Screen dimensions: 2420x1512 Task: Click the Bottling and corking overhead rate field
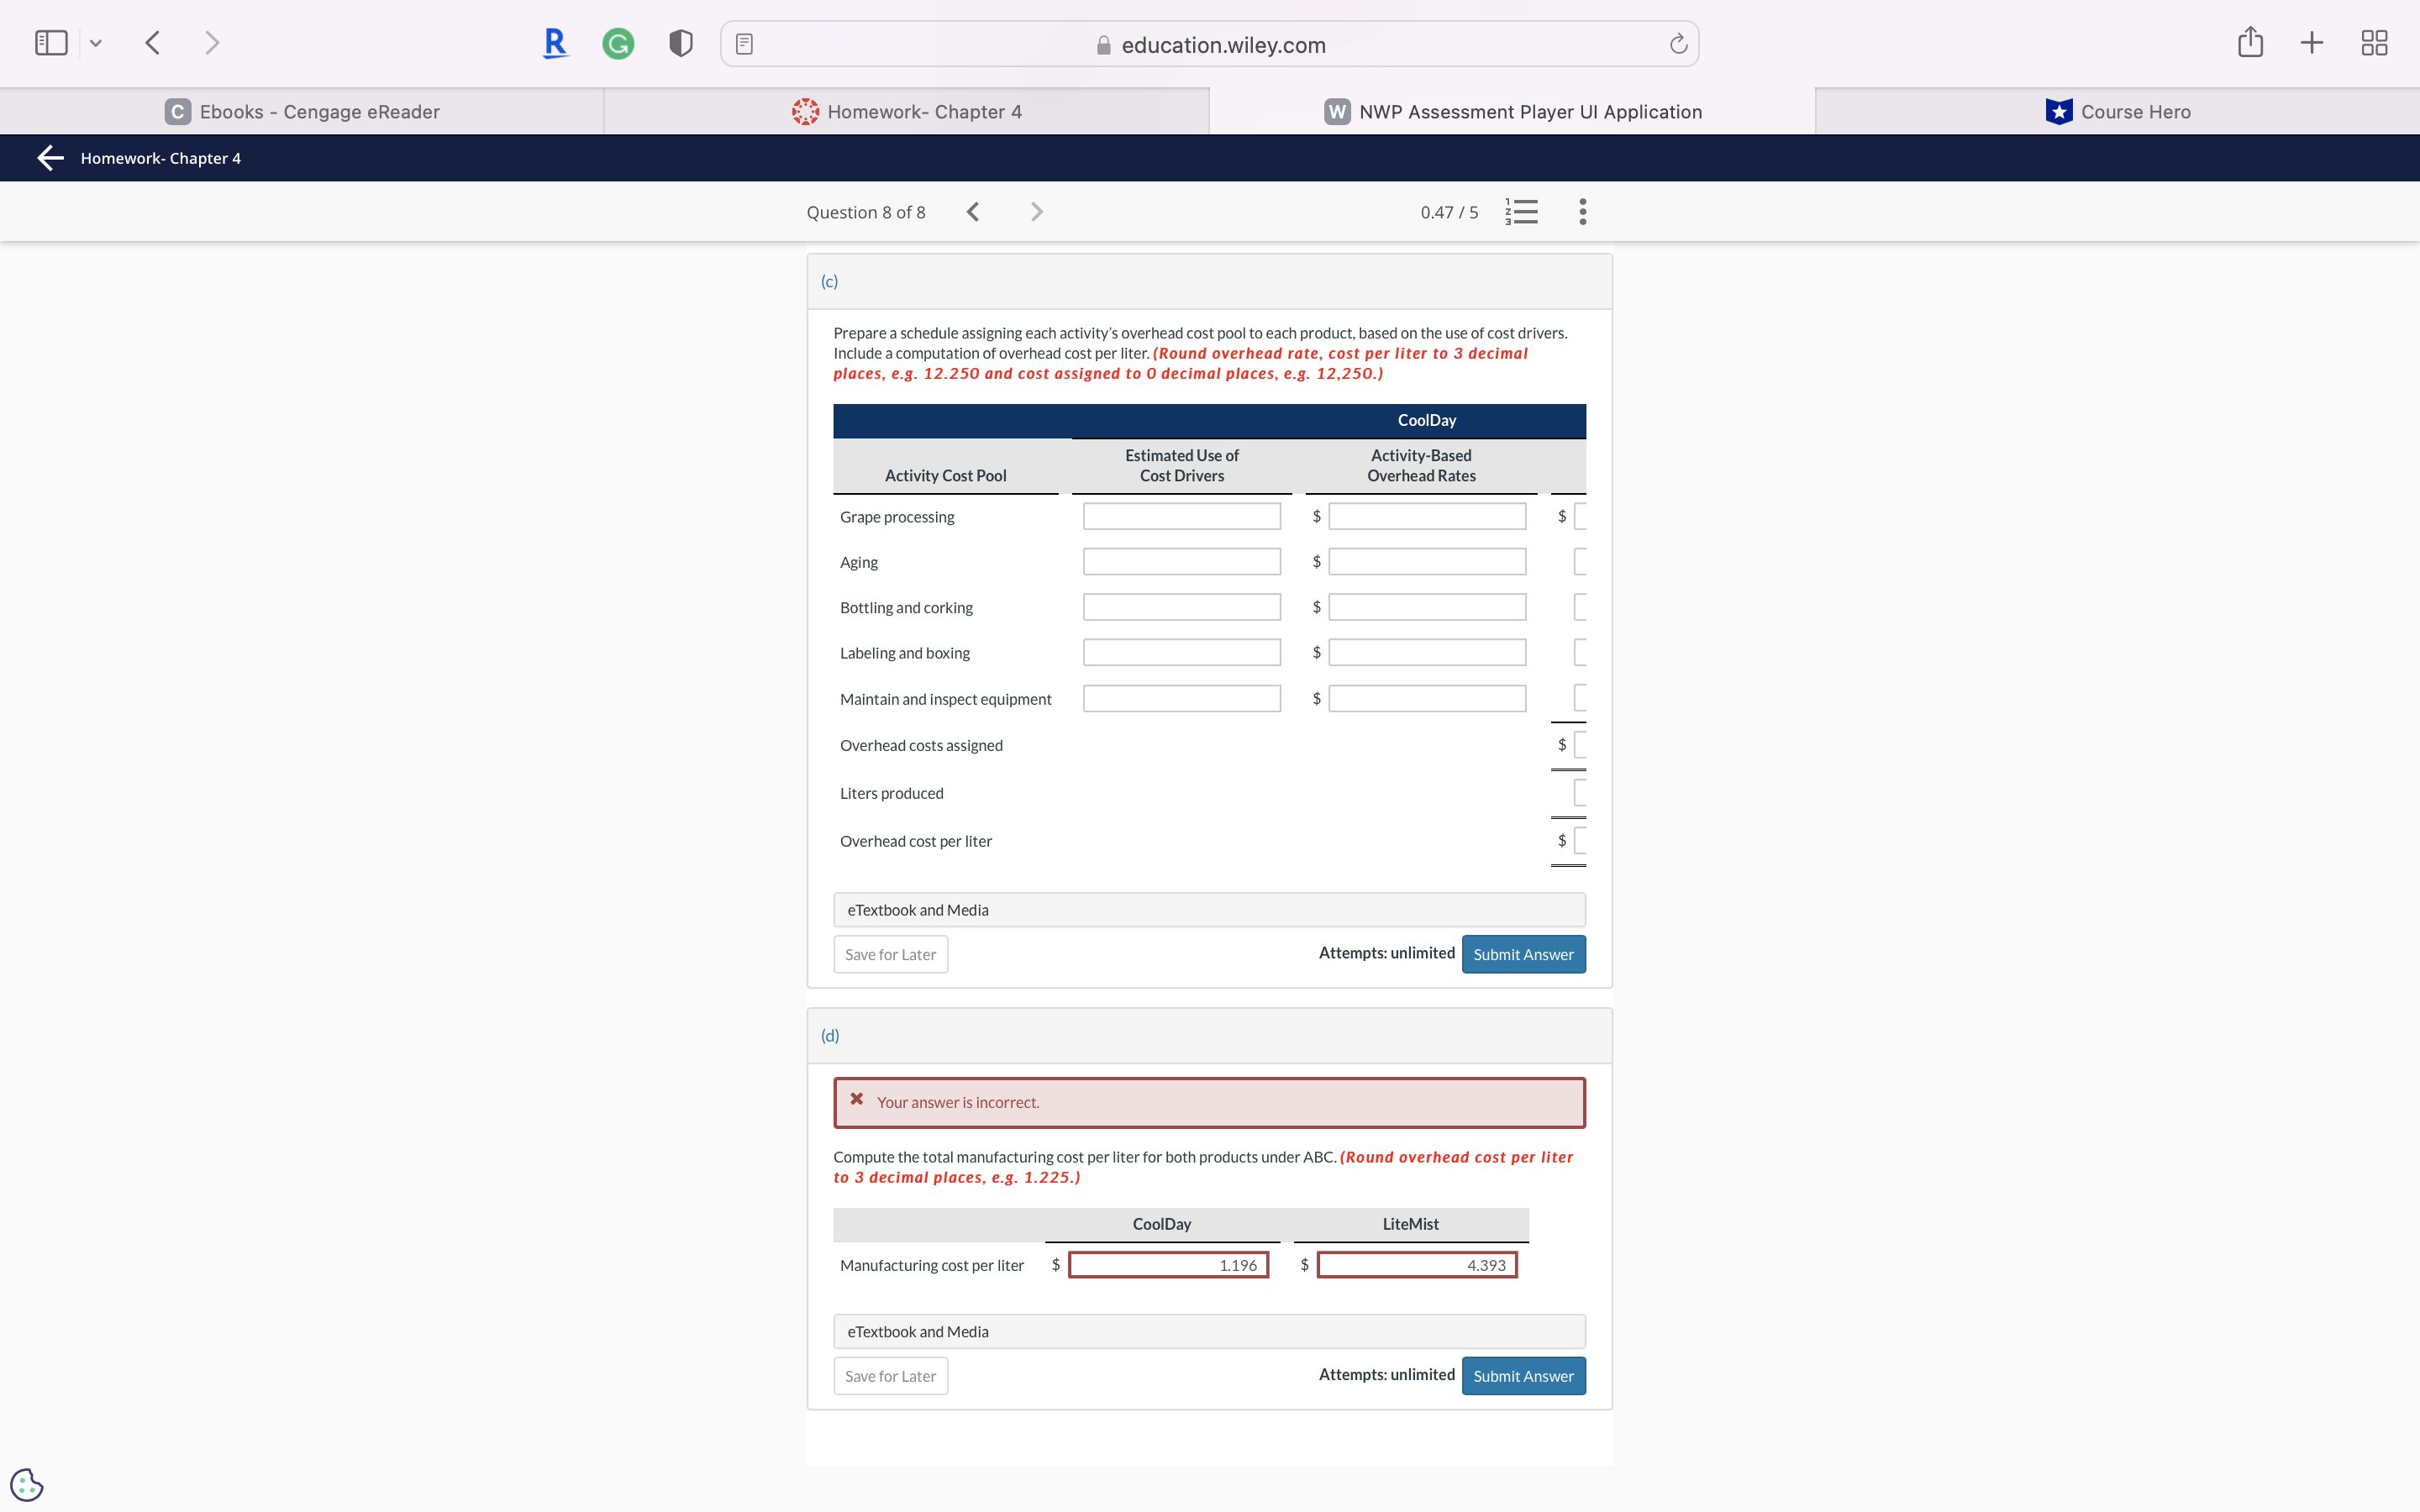tap(1427, 607)
